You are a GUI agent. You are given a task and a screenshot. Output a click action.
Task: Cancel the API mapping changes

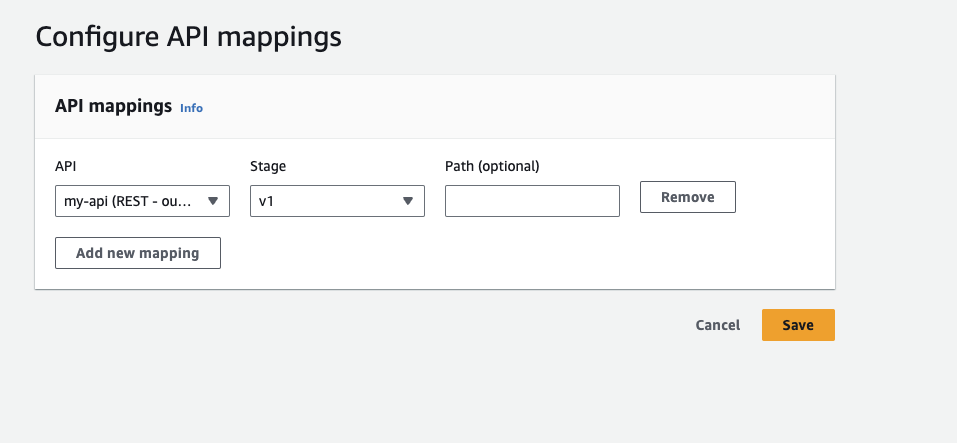click(x=718, y=325)
